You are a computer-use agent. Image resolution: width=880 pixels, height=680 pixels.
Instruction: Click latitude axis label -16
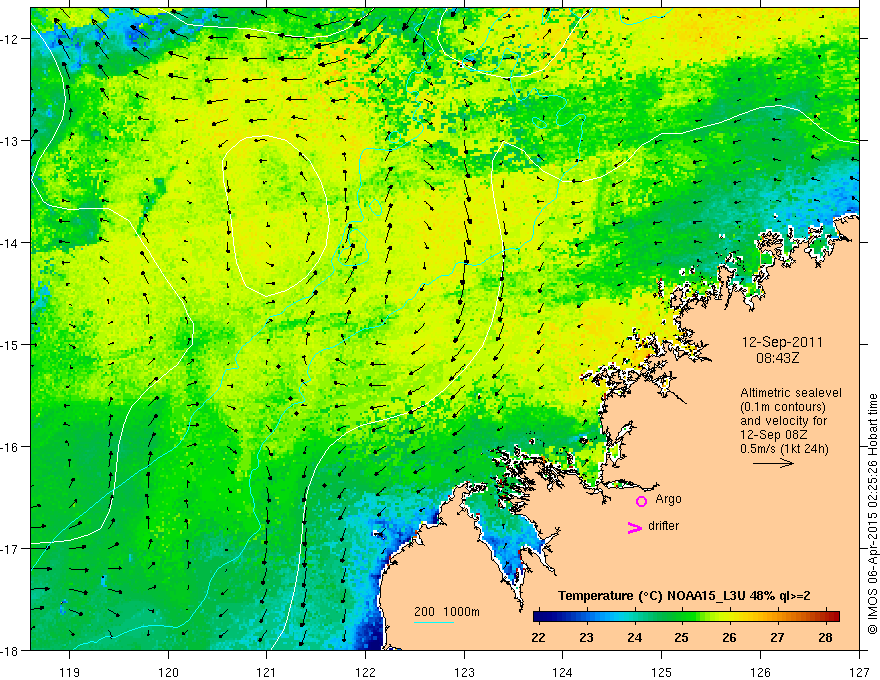10,447
